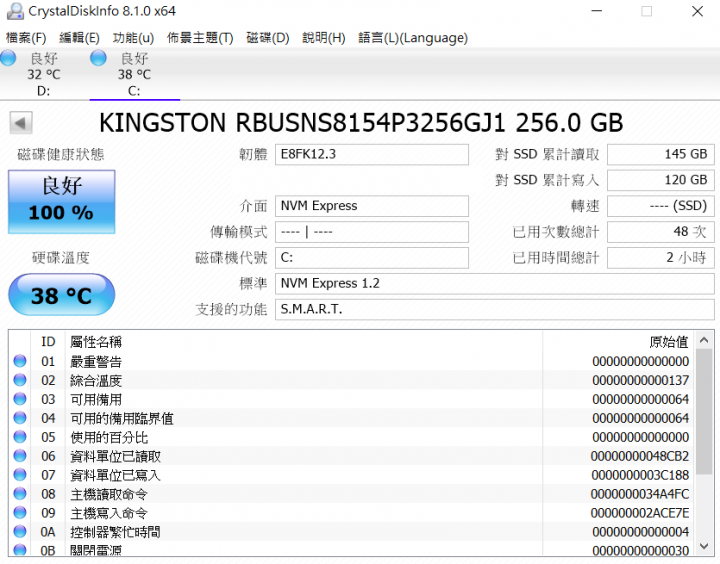
Task: Click the scroll up arrow in attribute list
Action: [704, 340]
